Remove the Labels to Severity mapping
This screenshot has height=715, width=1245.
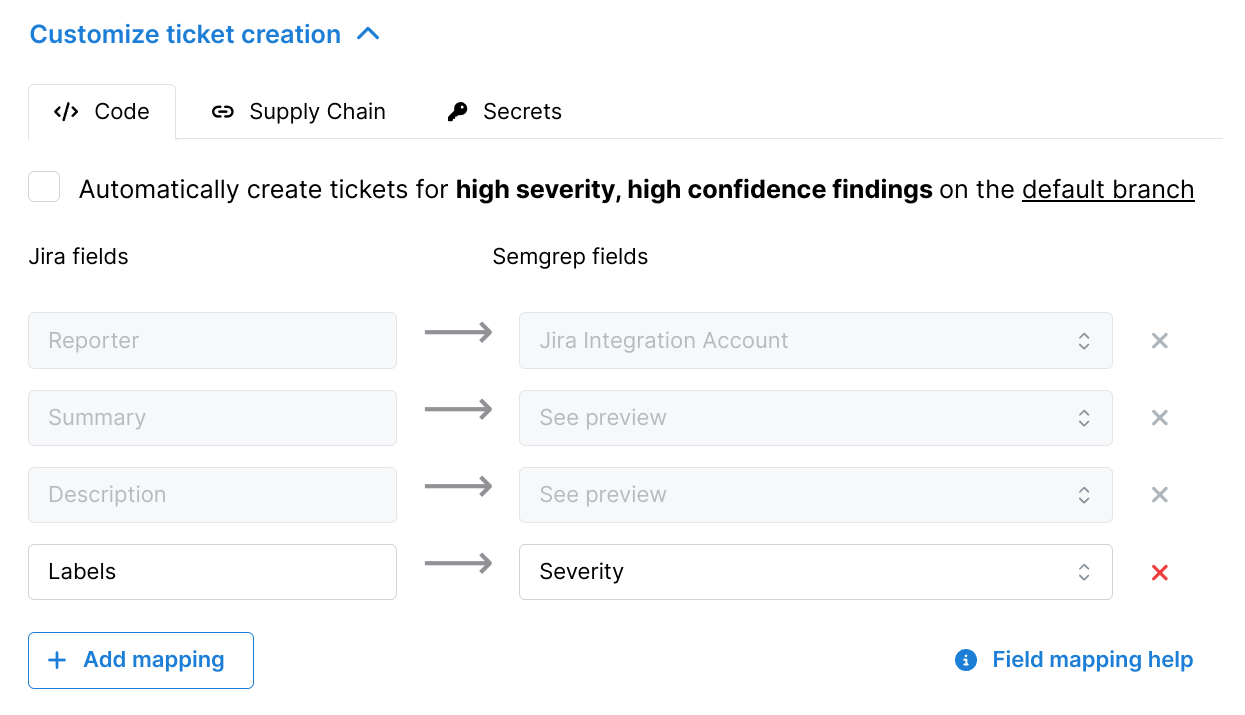[x=1159, y=571]
